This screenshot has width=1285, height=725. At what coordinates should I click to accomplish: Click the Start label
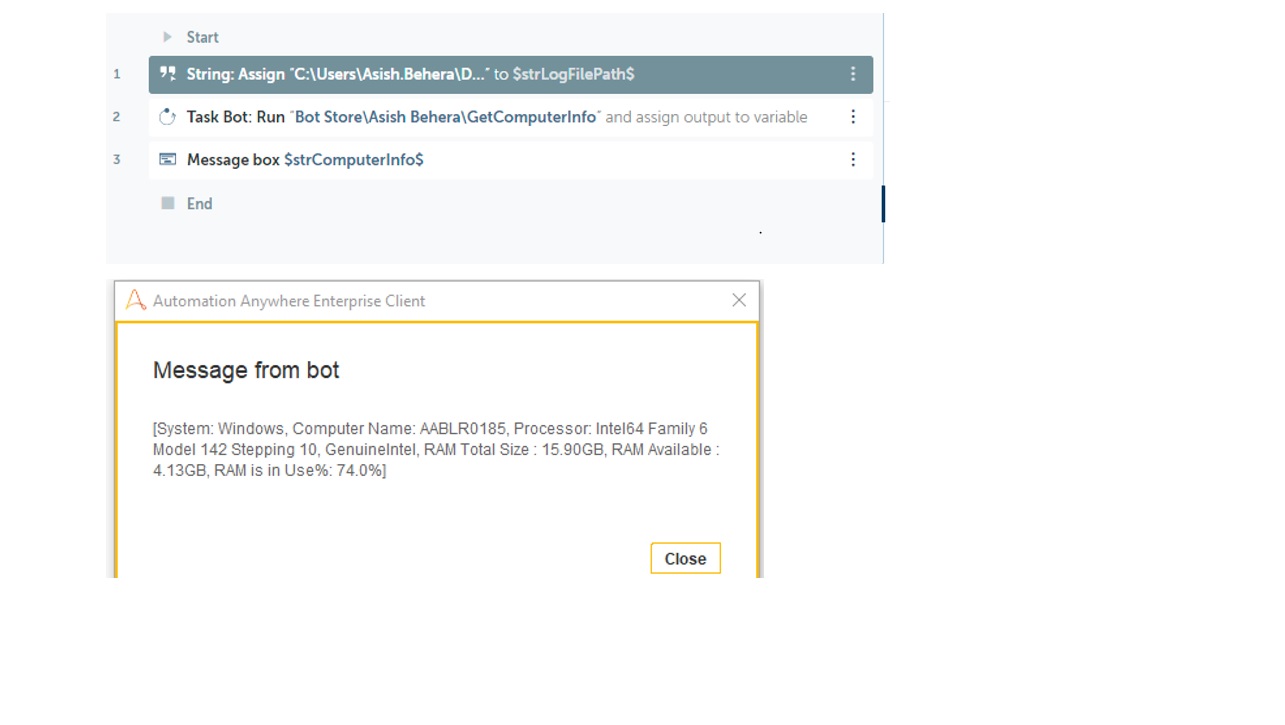coord(202,37)
